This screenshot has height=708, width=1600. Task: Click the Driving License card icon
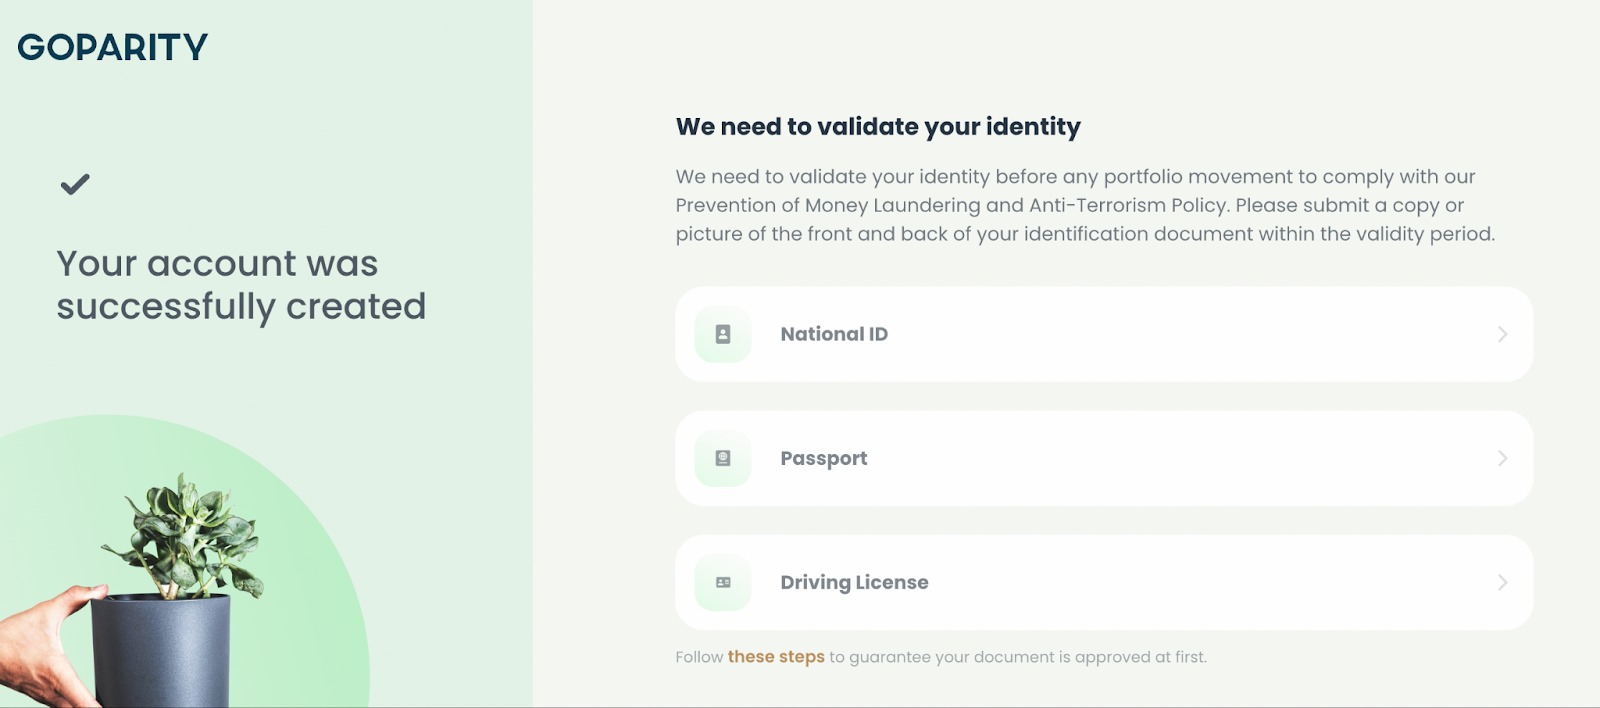(723, 582)
